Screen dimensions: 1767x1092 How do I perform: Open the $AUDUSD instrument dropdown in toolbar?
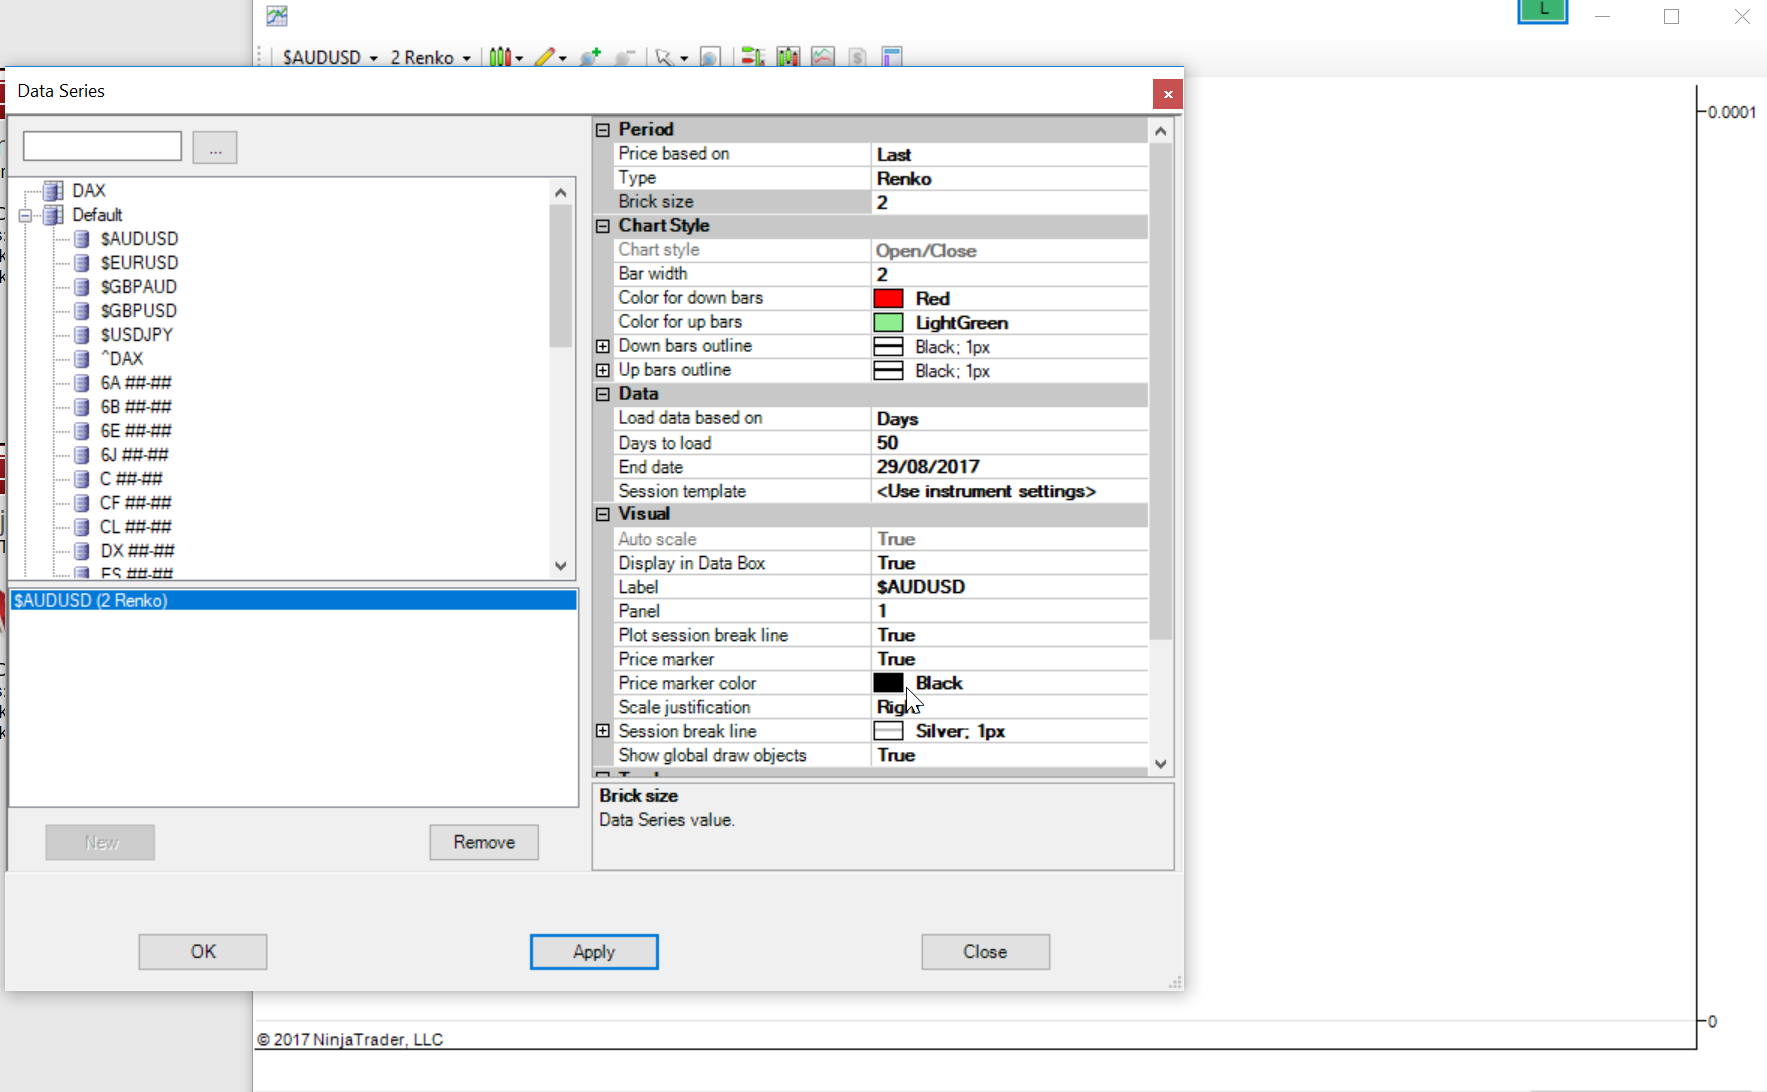[x=330, y=58]
